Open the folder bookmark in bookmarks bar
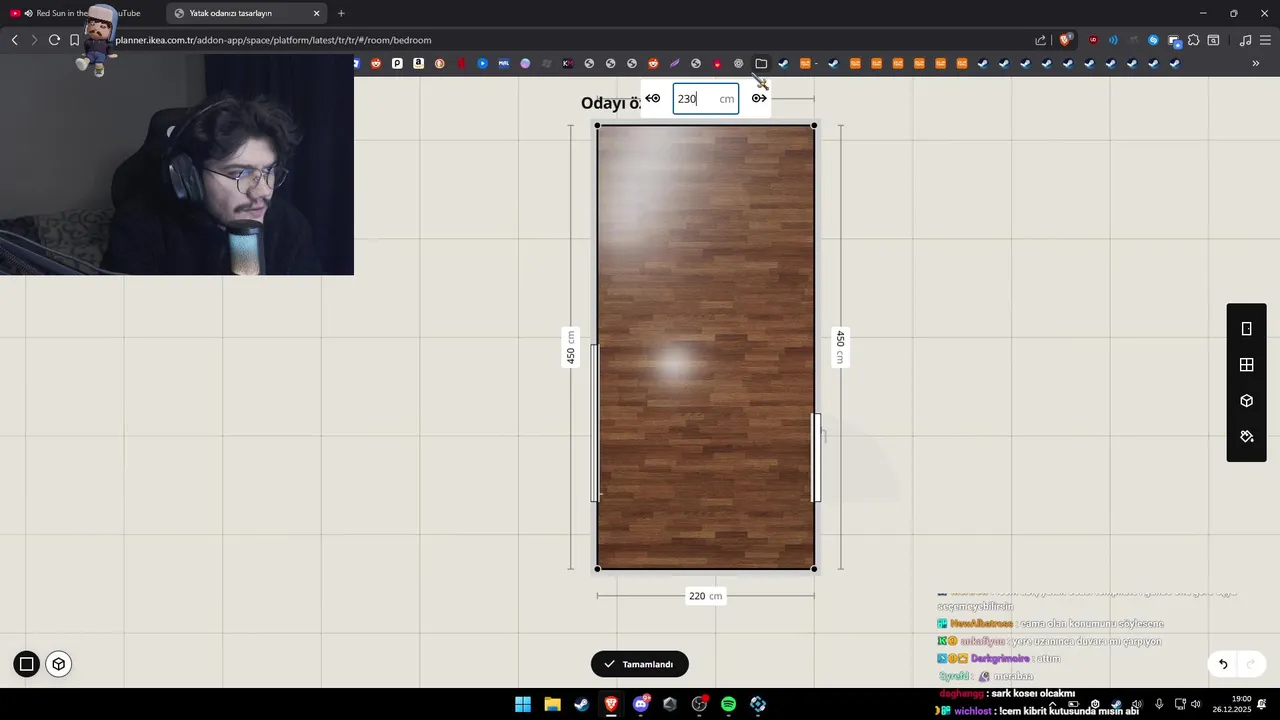This screenshot has height=720, width=1280. point(761,63)
